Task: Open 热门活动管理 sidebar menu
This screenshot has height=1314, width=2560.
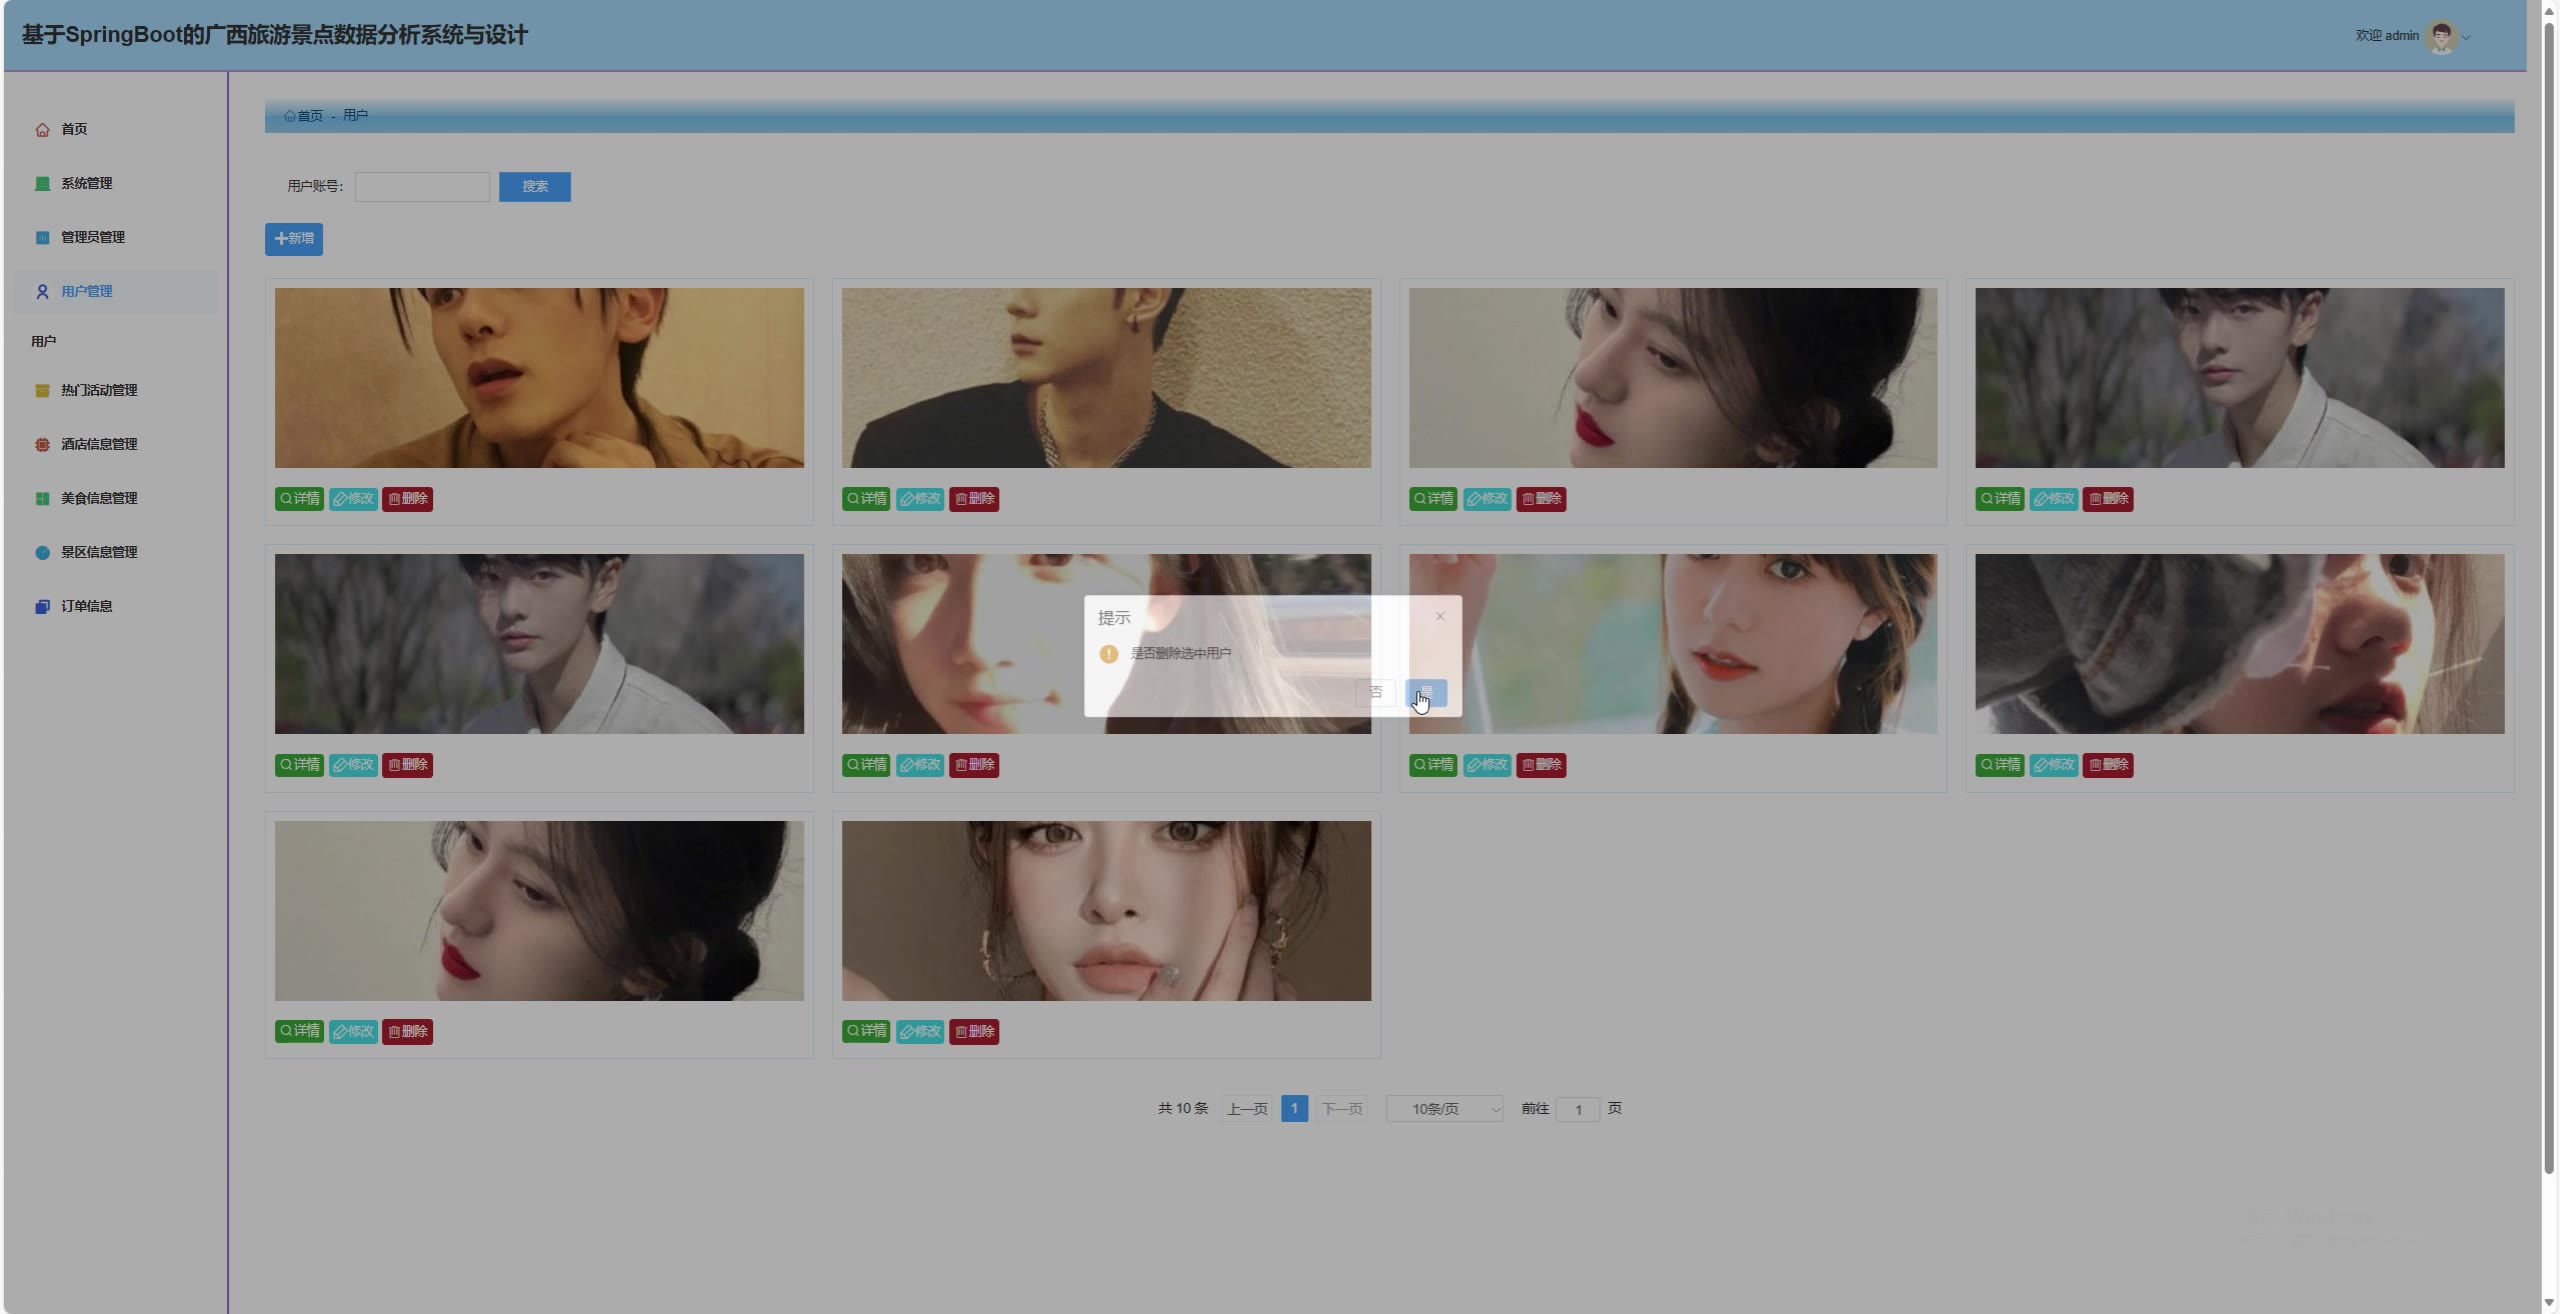Action: 98,391
